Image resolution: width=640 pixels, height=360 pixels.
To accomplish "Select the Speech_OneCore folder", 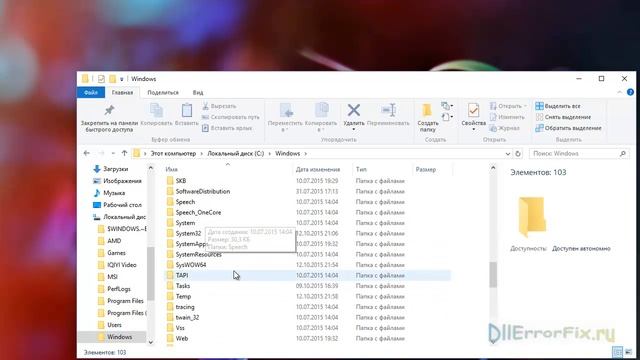I will 193,213.
